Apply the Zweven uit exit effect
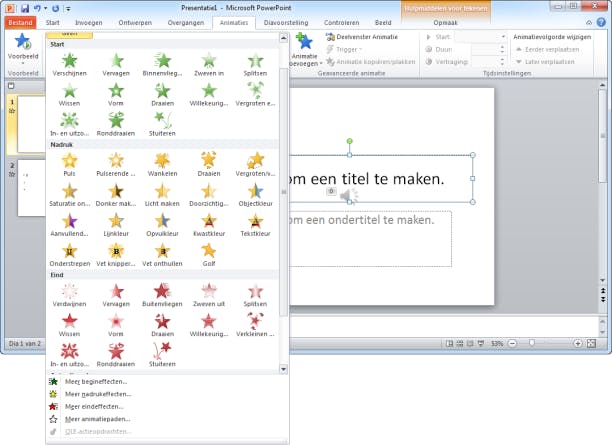 209,295
